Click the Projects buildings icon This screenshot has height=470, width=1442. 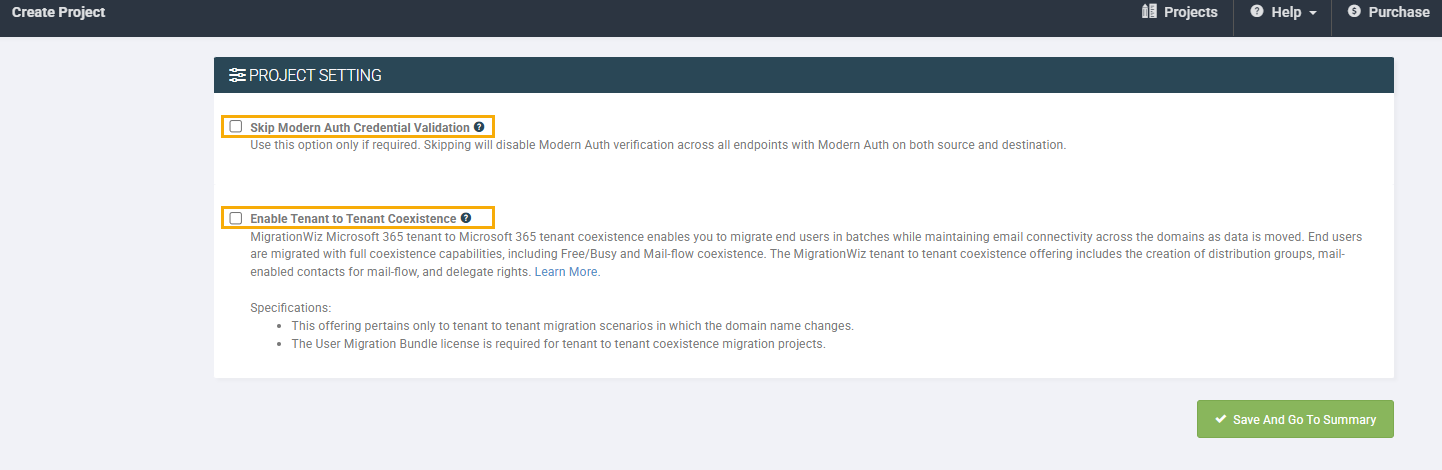1149,12
